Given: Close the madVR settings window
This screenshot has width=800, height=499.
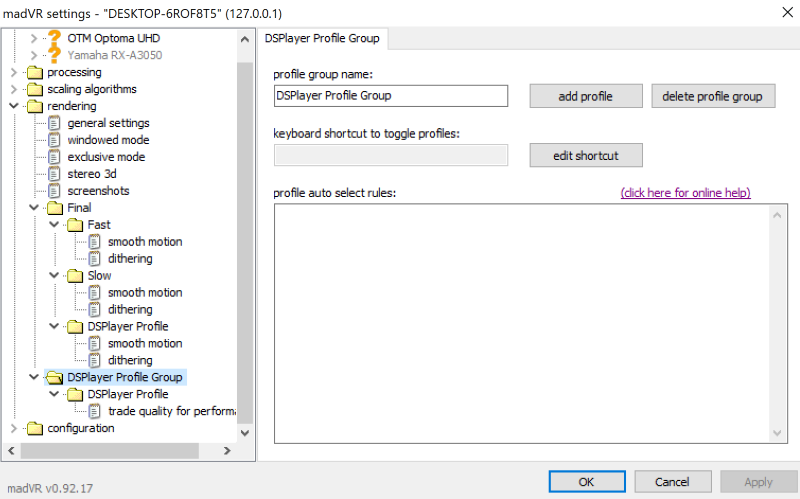Looking at the screenshot, I should click(x=787, y=12).
